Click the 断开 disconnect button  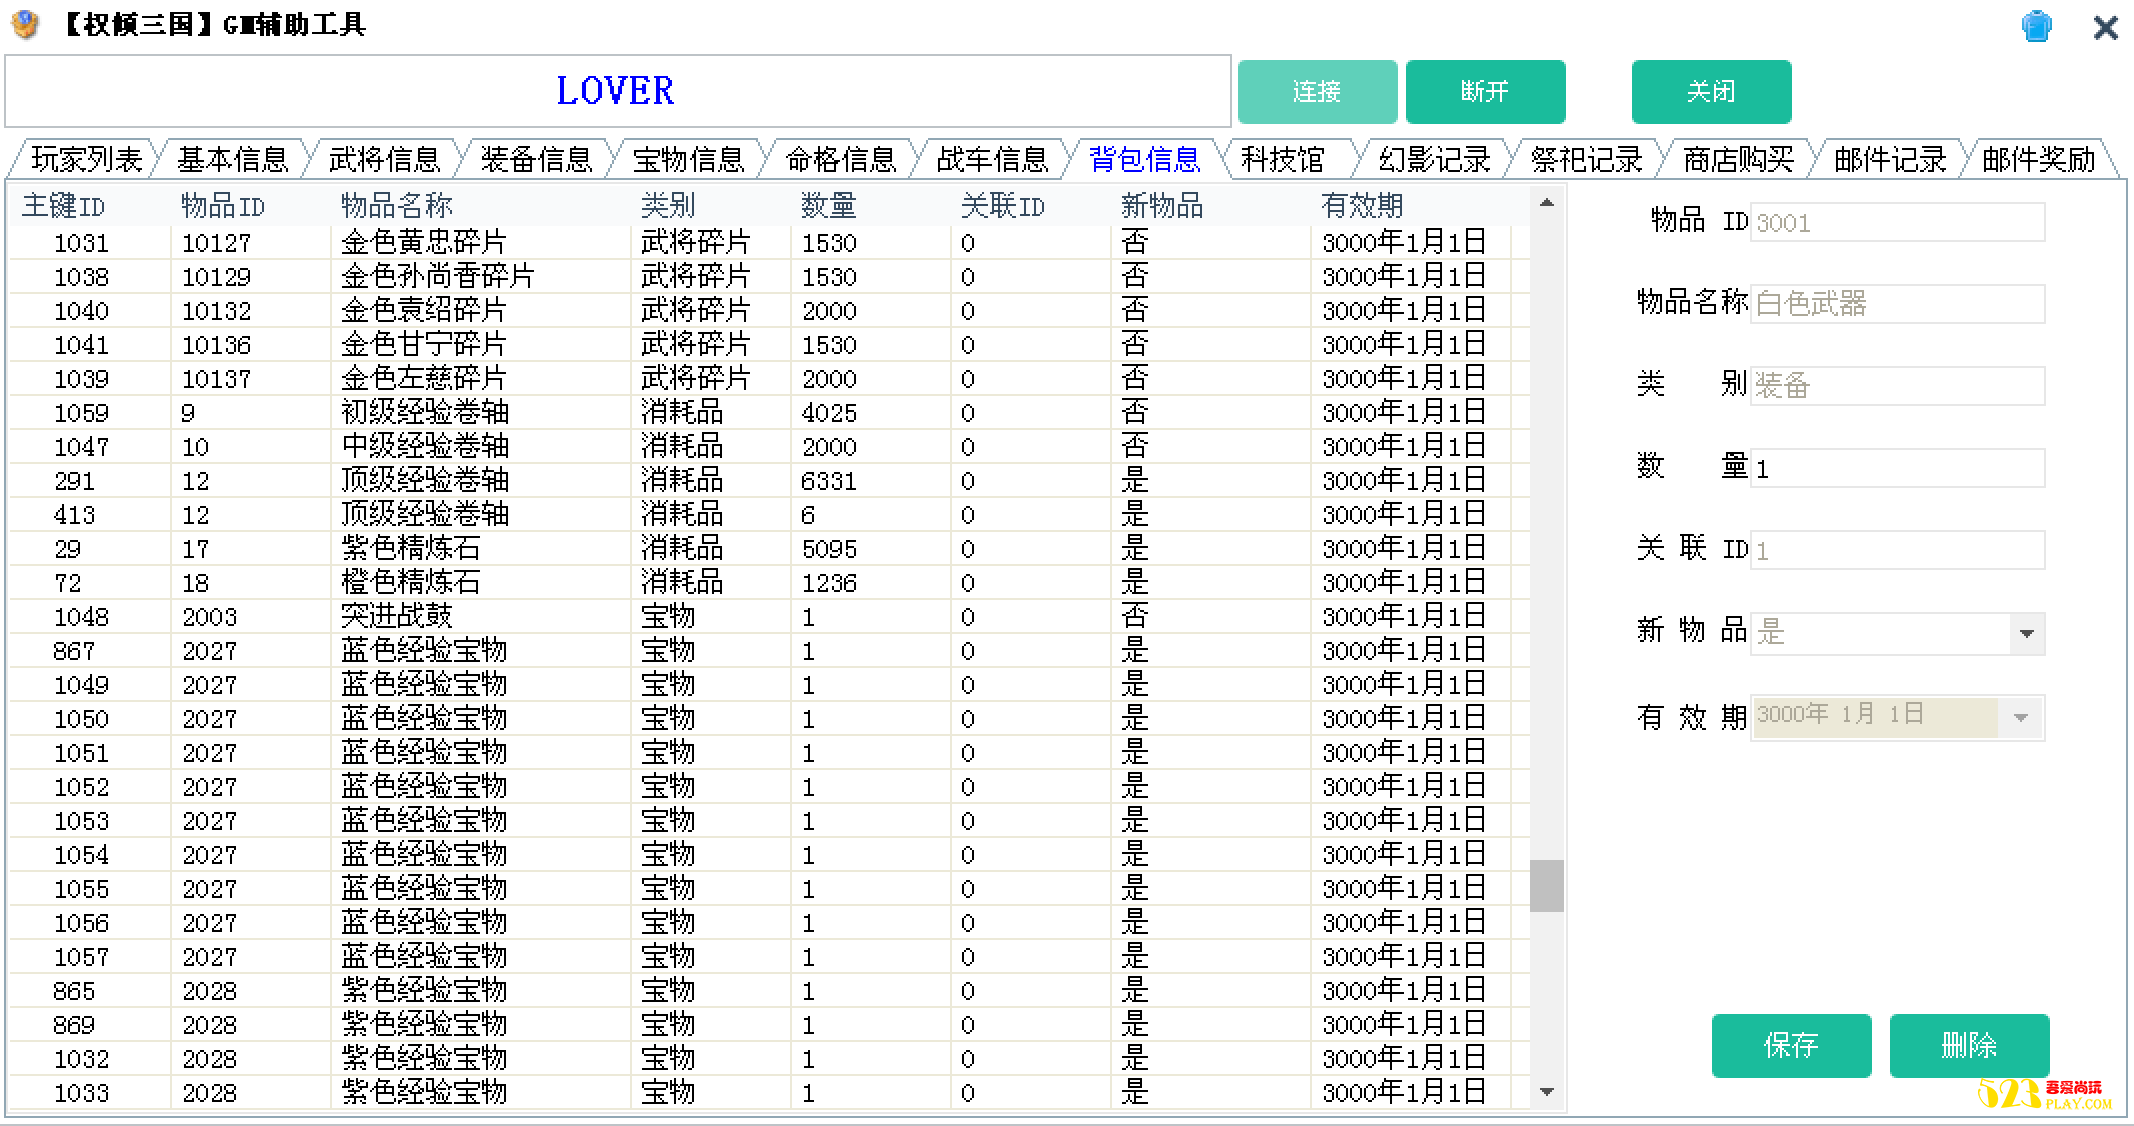[x=1485, y=91]
